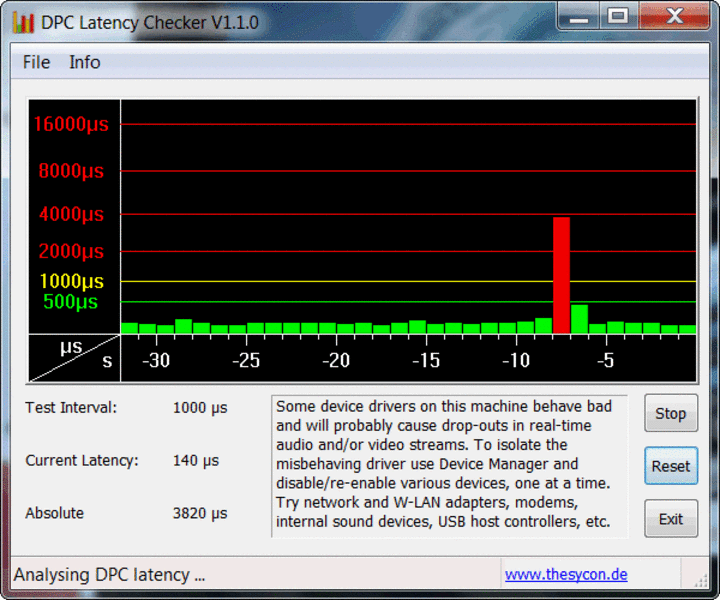The image size is (720, 600).
Task: Minimize the DPC Latency Checker window
Action: coord(579,17)
